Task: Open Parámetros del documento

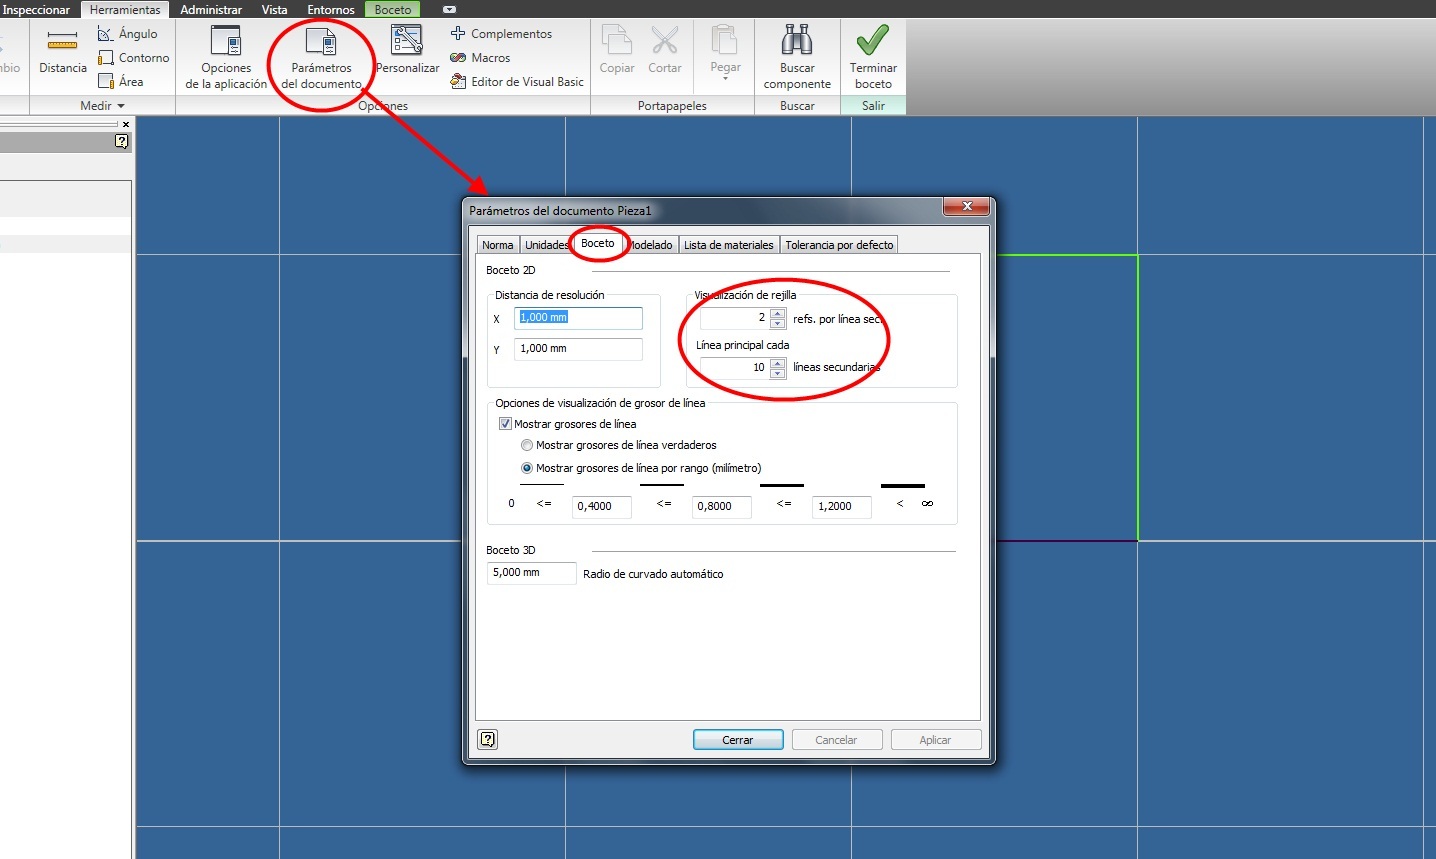Action: click(321, 58)
